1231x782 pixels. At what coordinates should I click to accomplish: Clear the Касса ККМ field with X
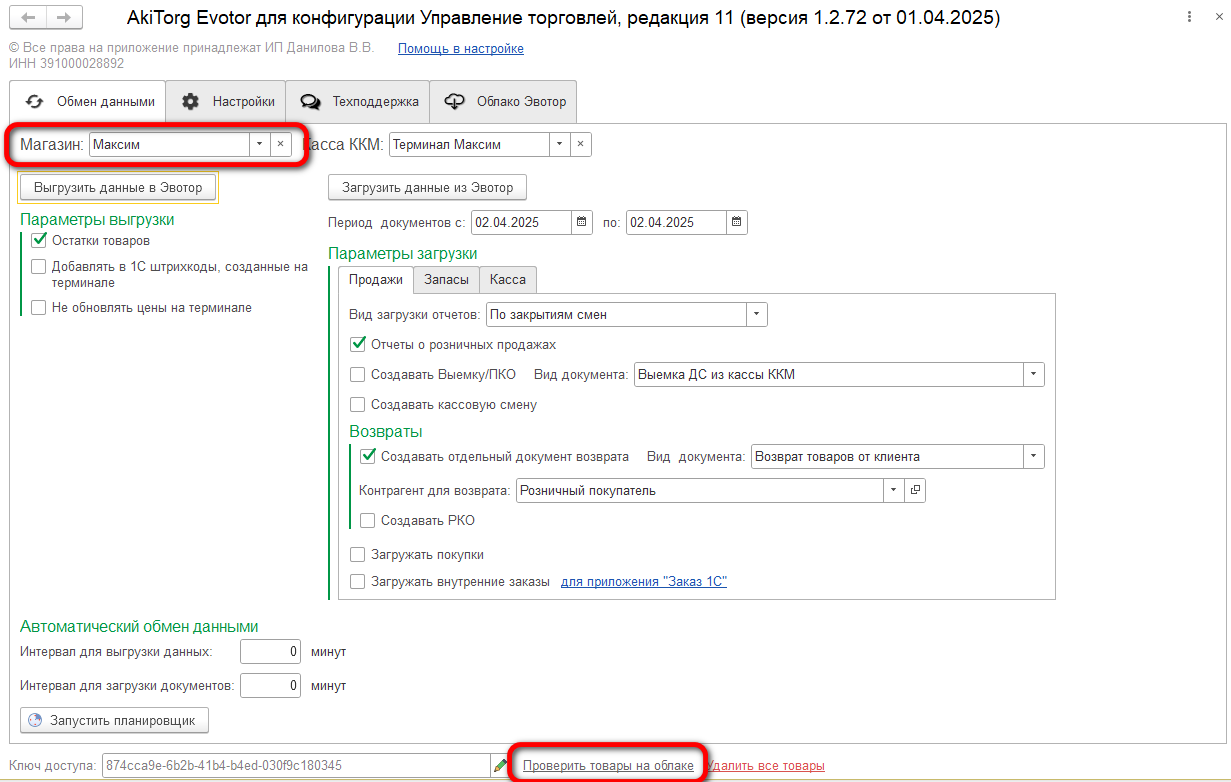pos(581,144)
